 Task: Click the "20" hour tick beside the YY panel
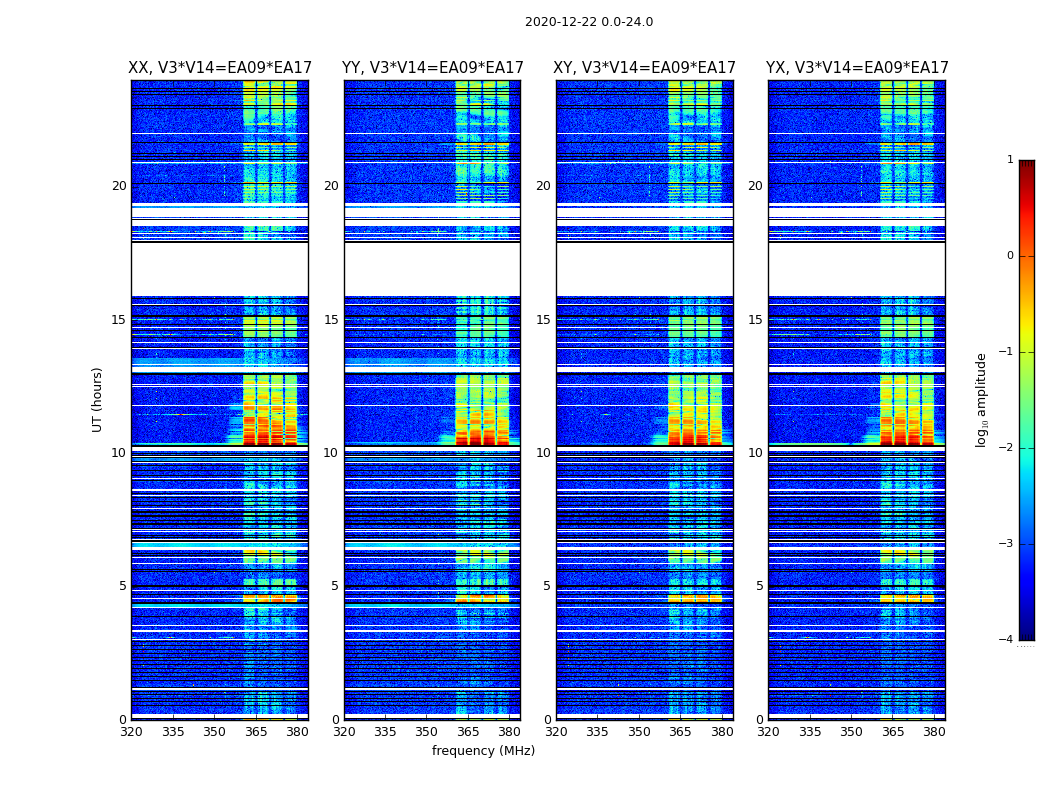pyautogui.click(x=331, y=186)
